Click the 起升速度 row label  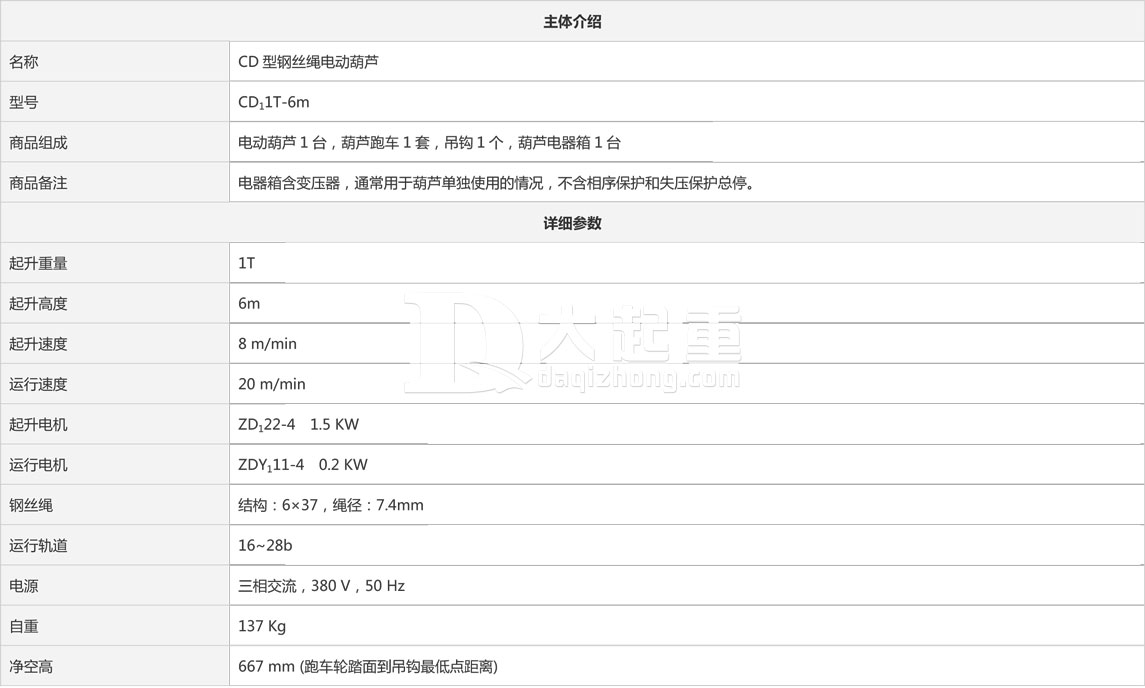38,344
